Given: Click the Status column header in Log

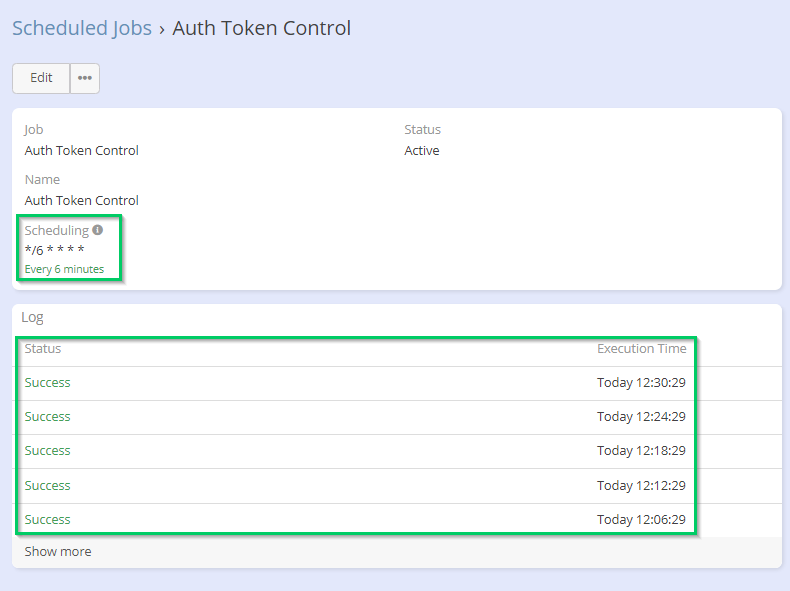Looking at the screenshot, I should tap(43, 349).
